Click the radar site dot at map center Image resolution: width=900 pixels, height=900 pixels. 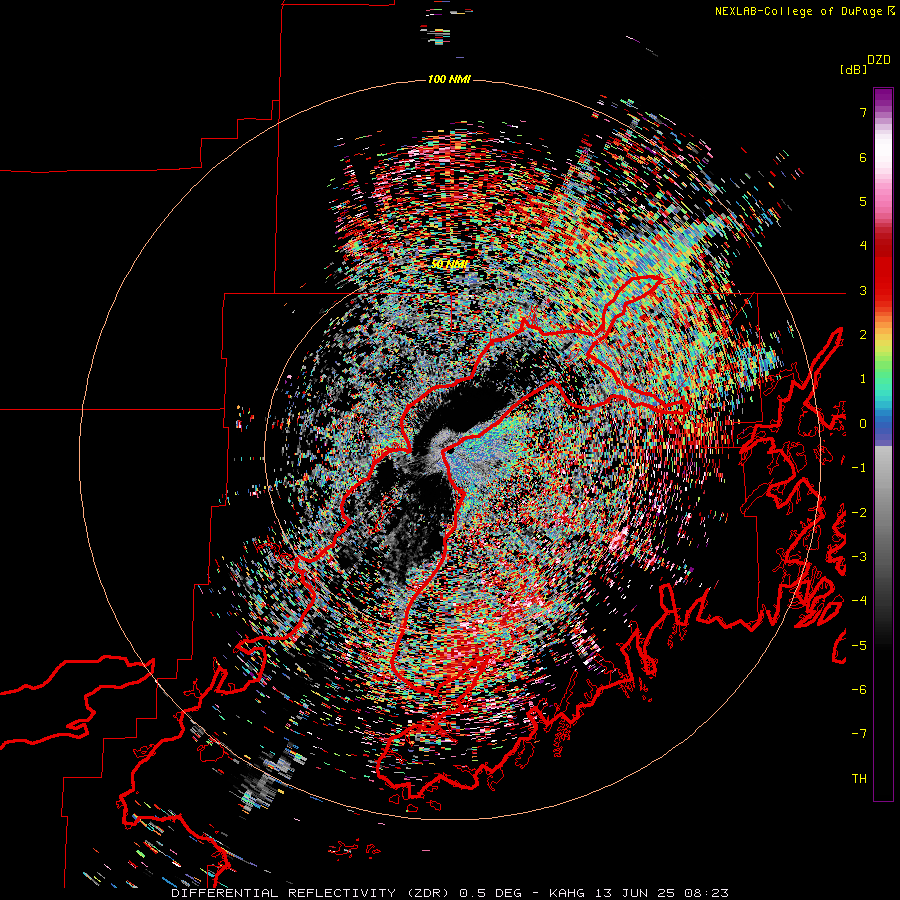click(451, 451)
